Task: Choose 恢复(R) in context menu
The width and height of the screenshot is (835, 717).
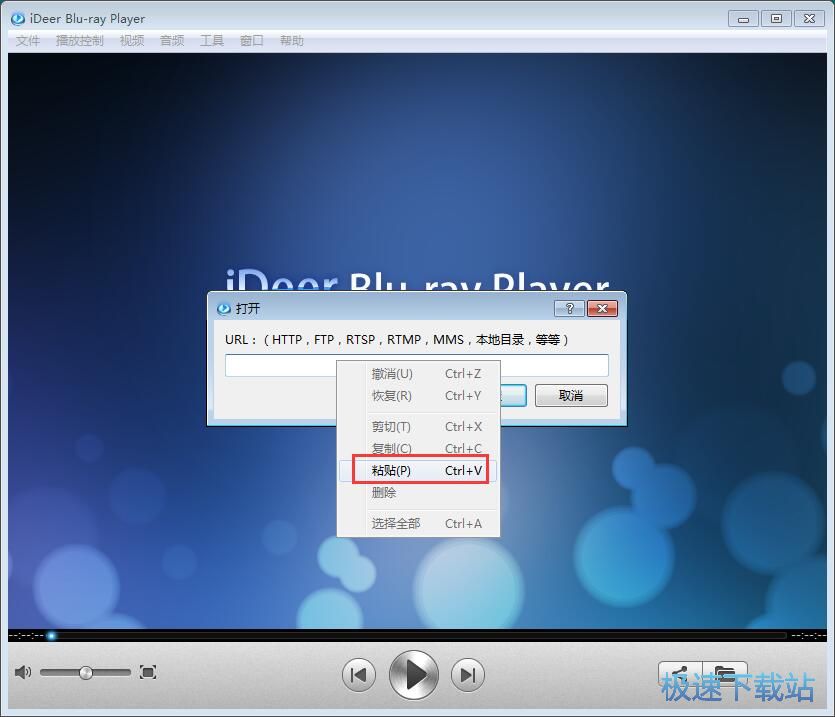Action: point(418,396)
